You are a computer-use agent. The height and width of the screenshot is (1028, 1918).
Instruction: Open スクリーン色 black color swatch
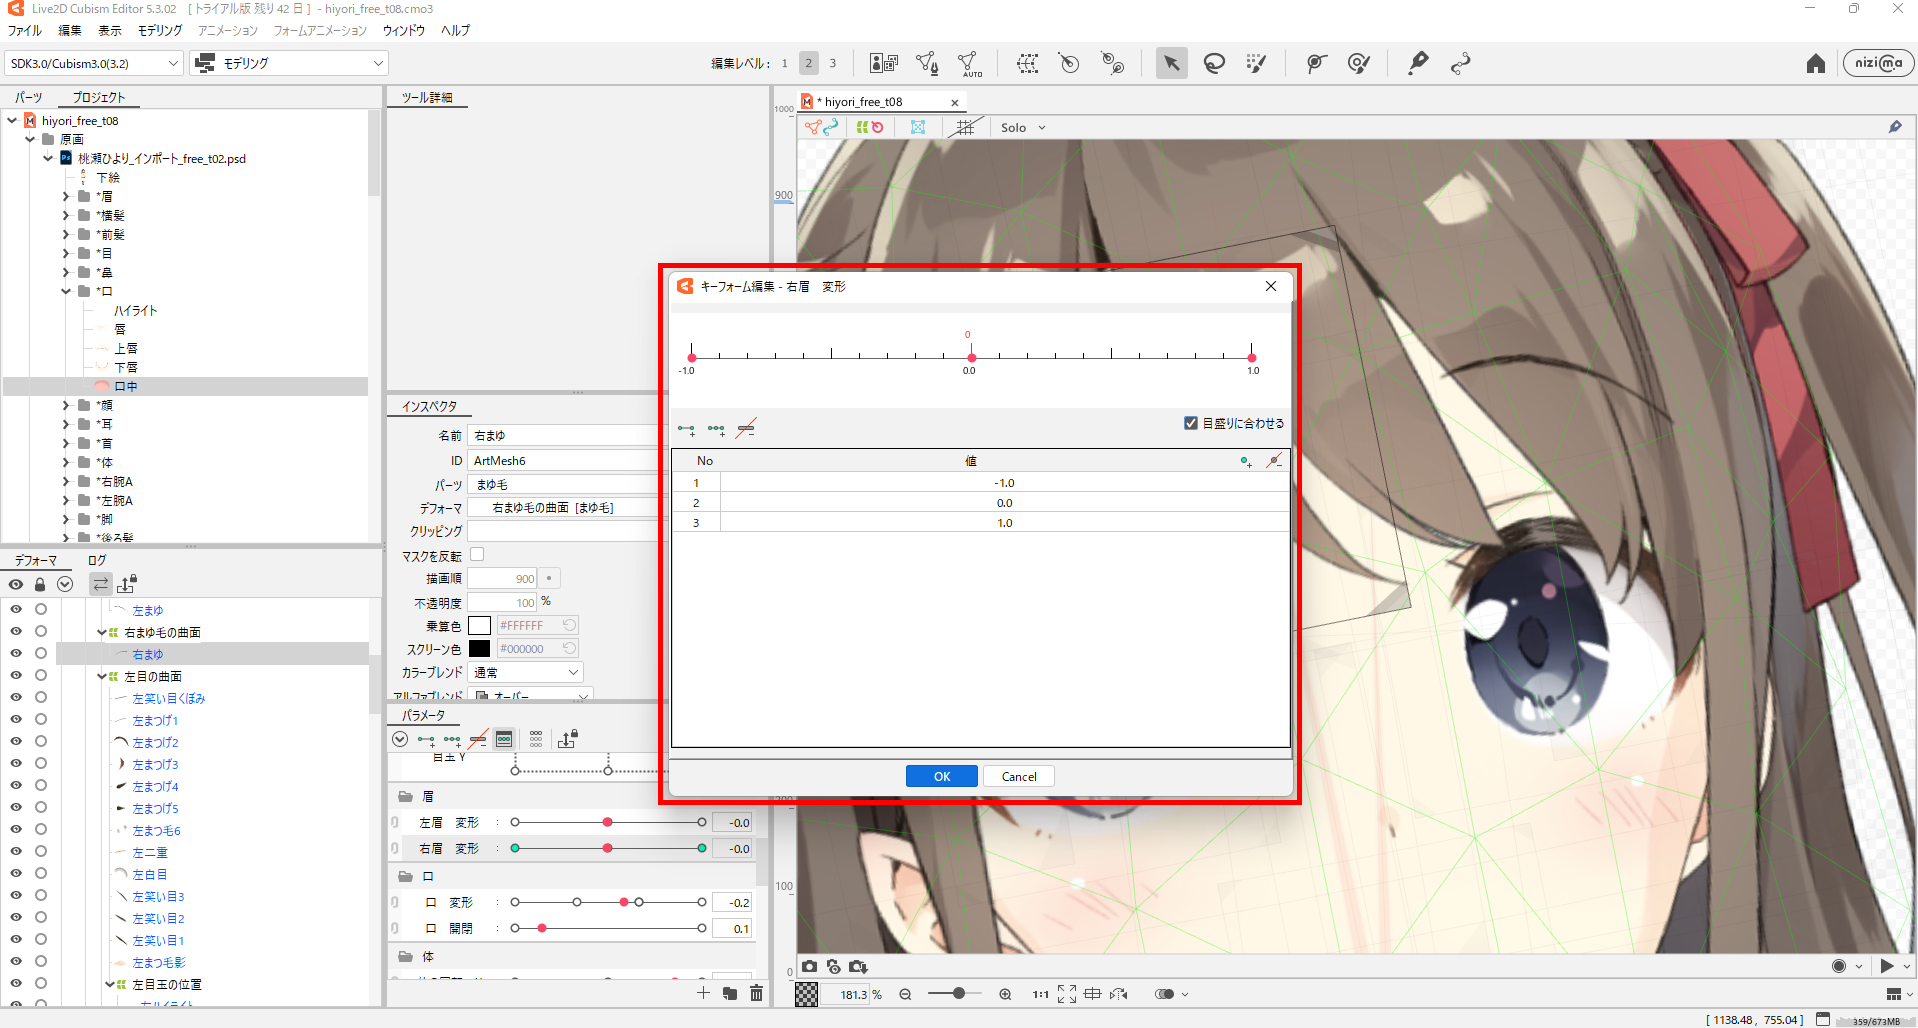coord(480,648)
